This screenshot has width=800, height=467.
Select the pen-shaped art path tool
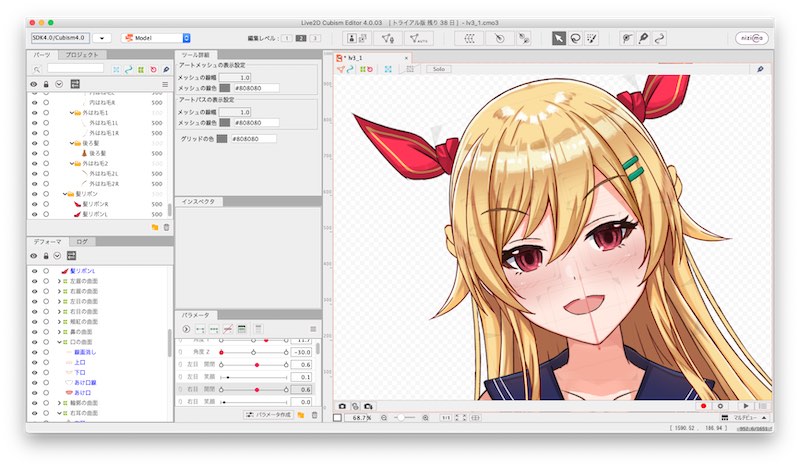click(x=643, y=38)
